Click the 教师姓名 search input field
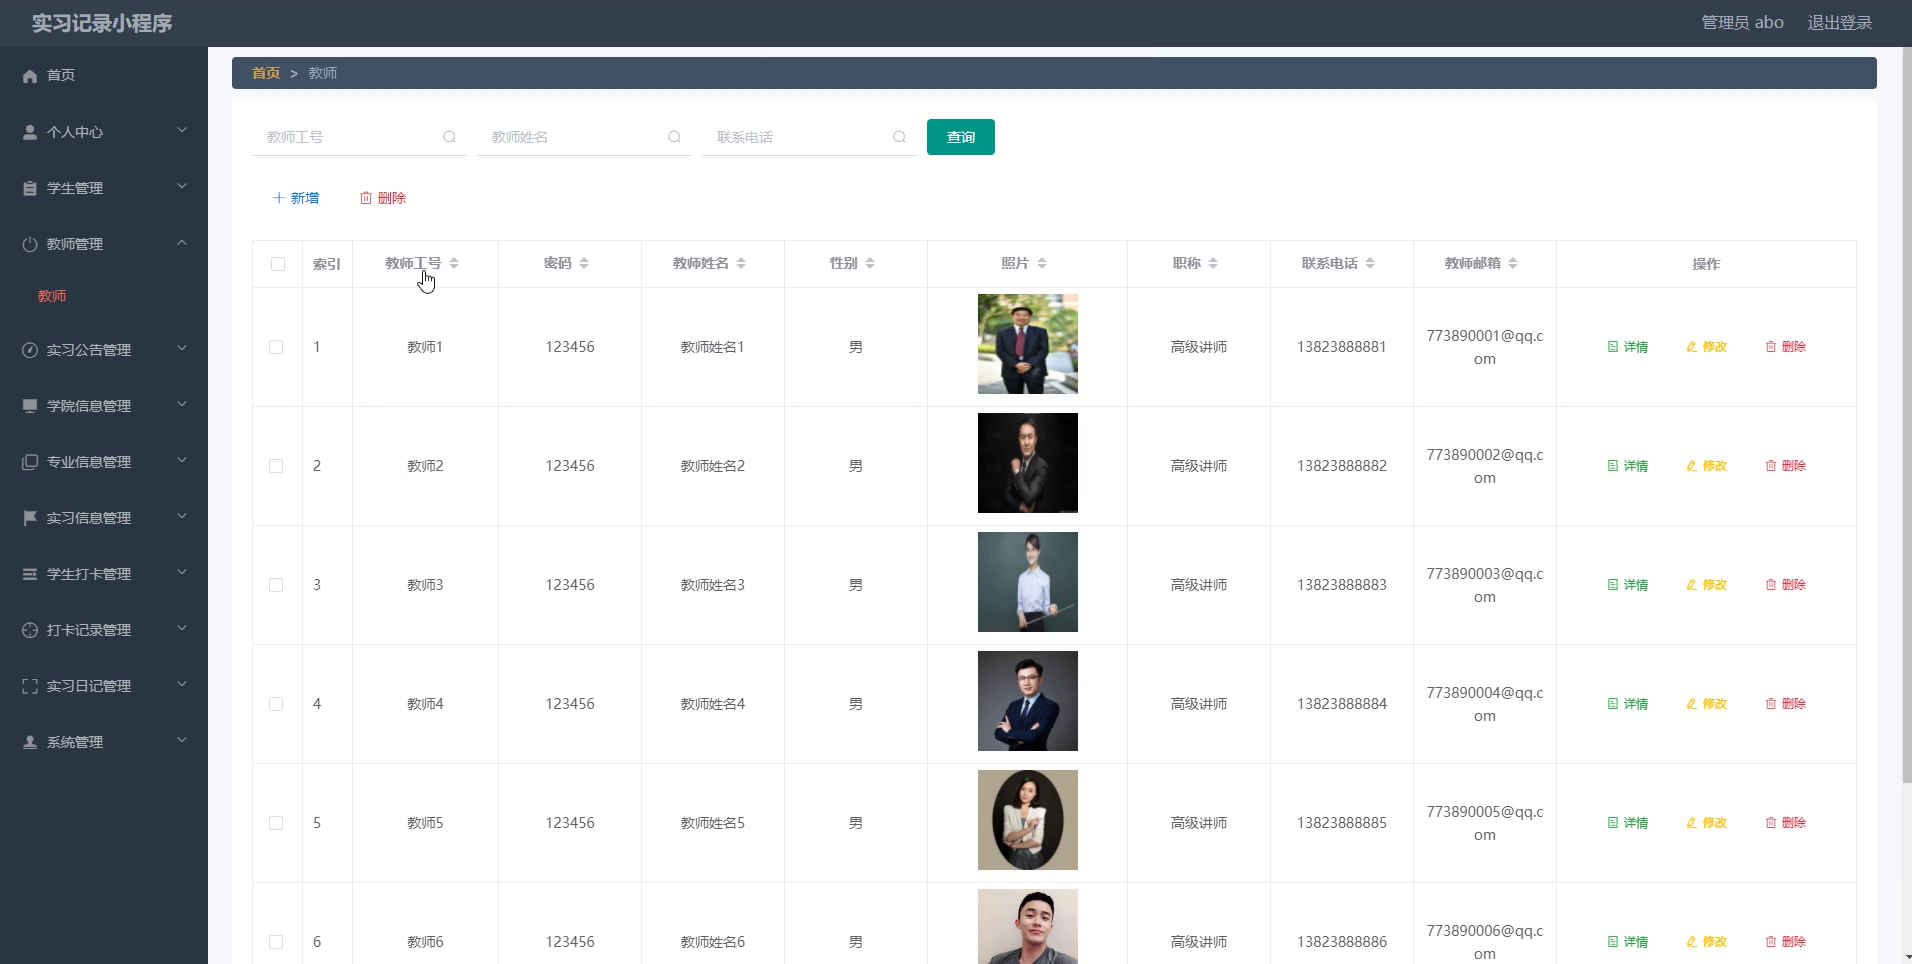The height and width of the screenshot is (964, 1912). pos(584,137)
